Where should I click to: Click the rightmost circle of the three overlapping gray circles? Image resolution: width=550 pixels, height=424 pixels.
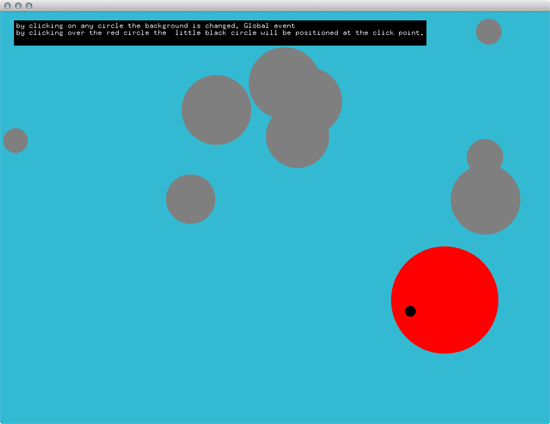click(308, 102)
